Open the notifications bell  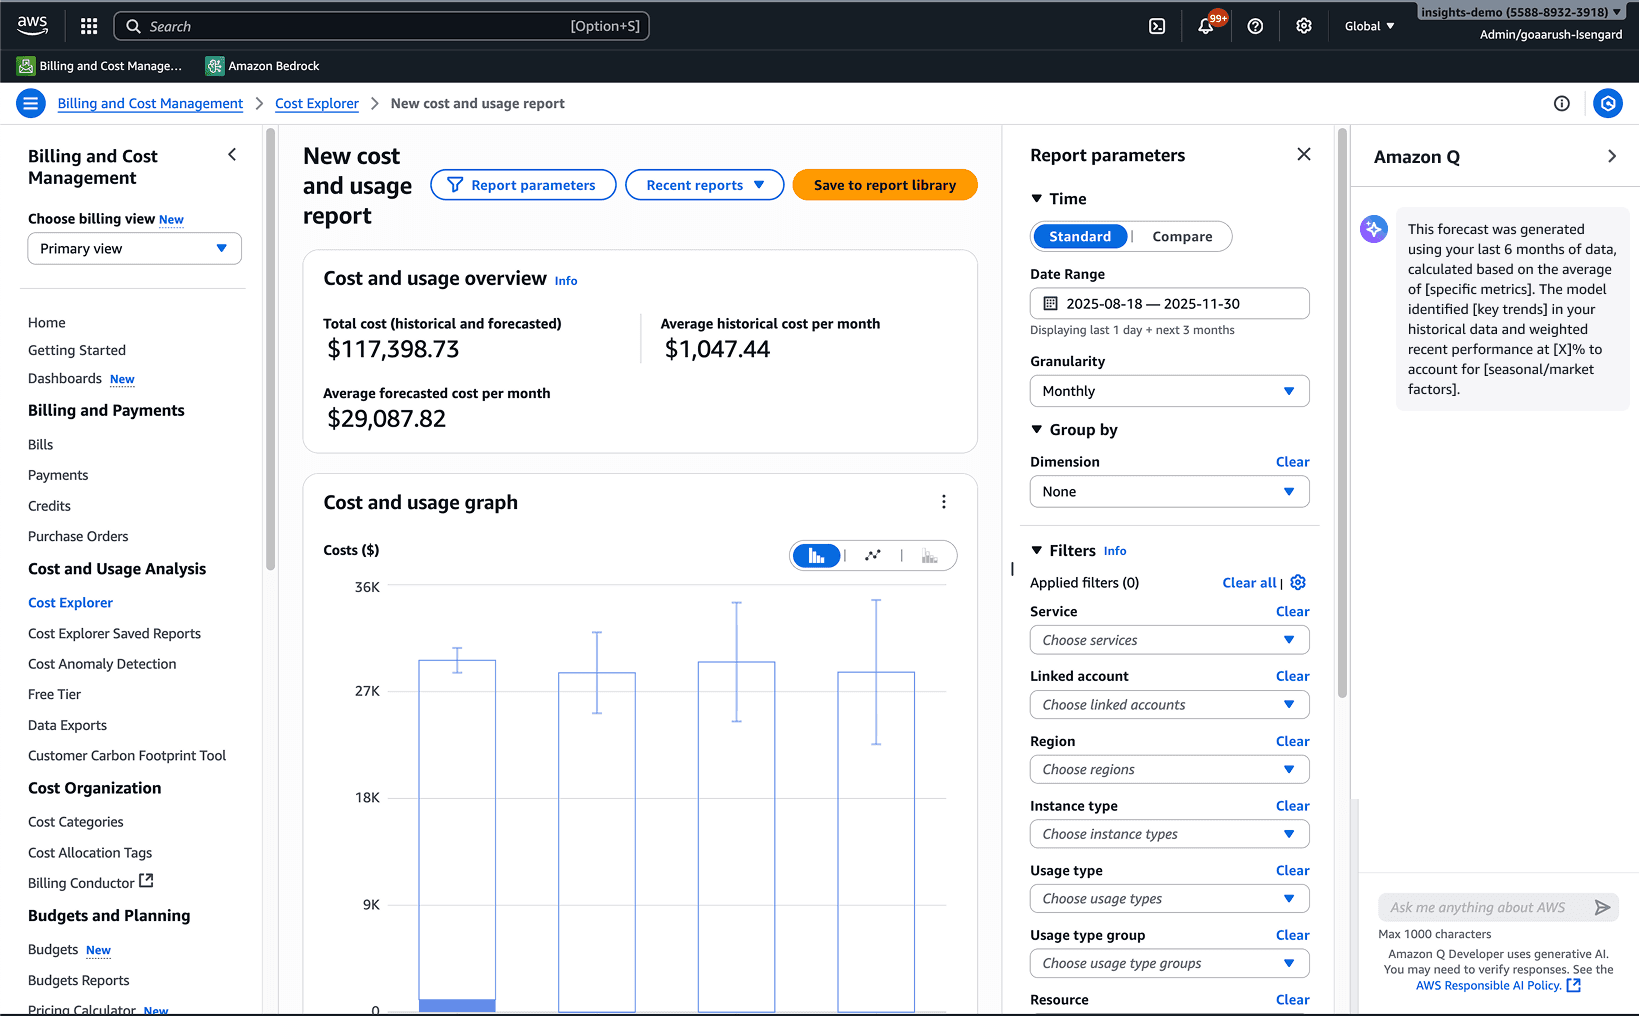(1206, 26)
